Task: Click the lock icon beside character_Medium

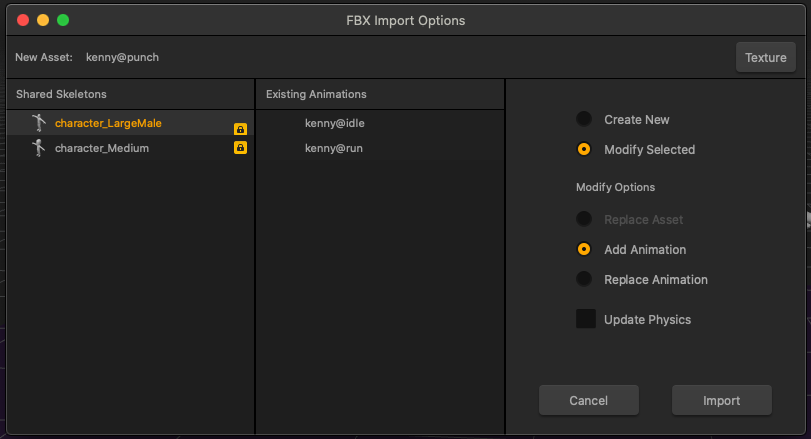Action: pos(240,148)
